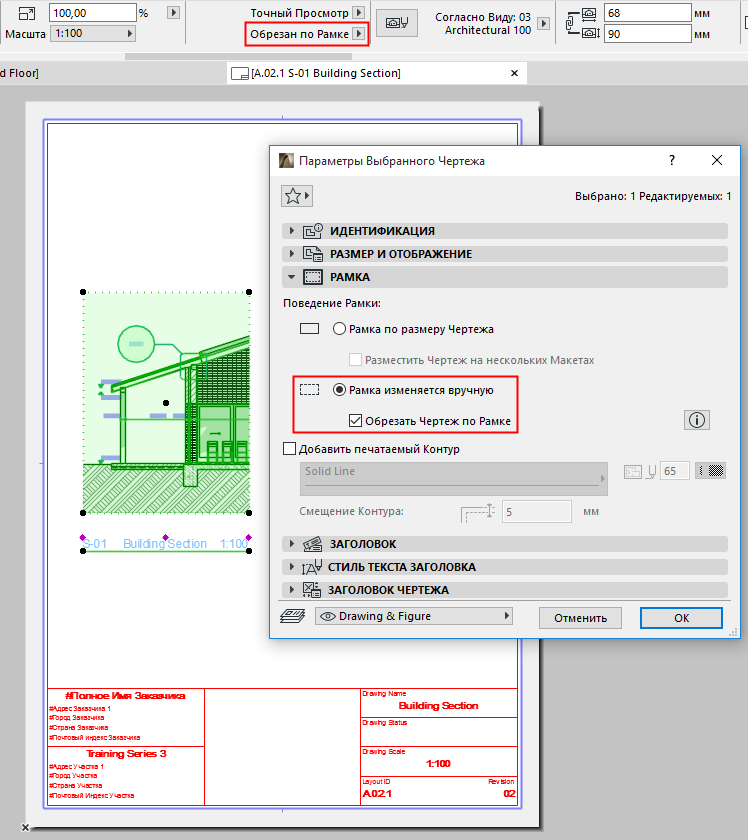The width and height of the screenshot is (748, 840).
Task: Close the Параметры Выбранного Чертежа dialog
Action: pos(717,160)
